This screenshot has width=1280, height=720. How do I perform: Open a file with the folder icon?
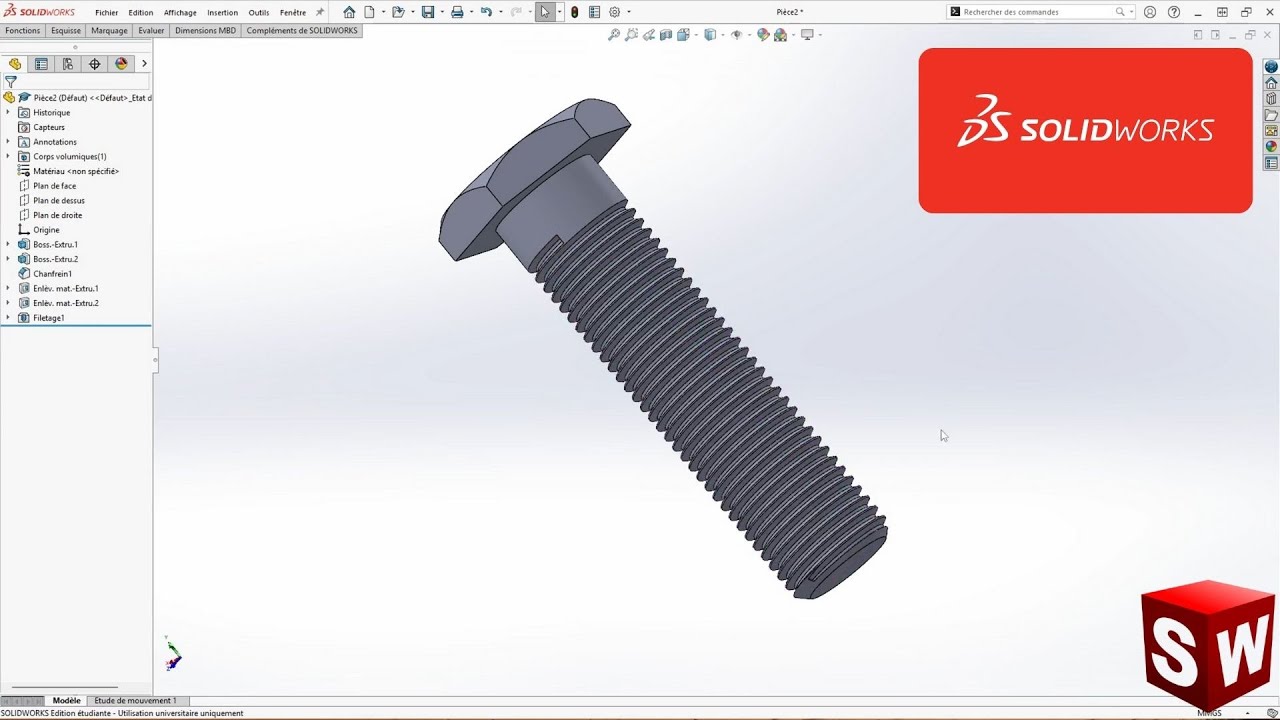pos(398,12)
